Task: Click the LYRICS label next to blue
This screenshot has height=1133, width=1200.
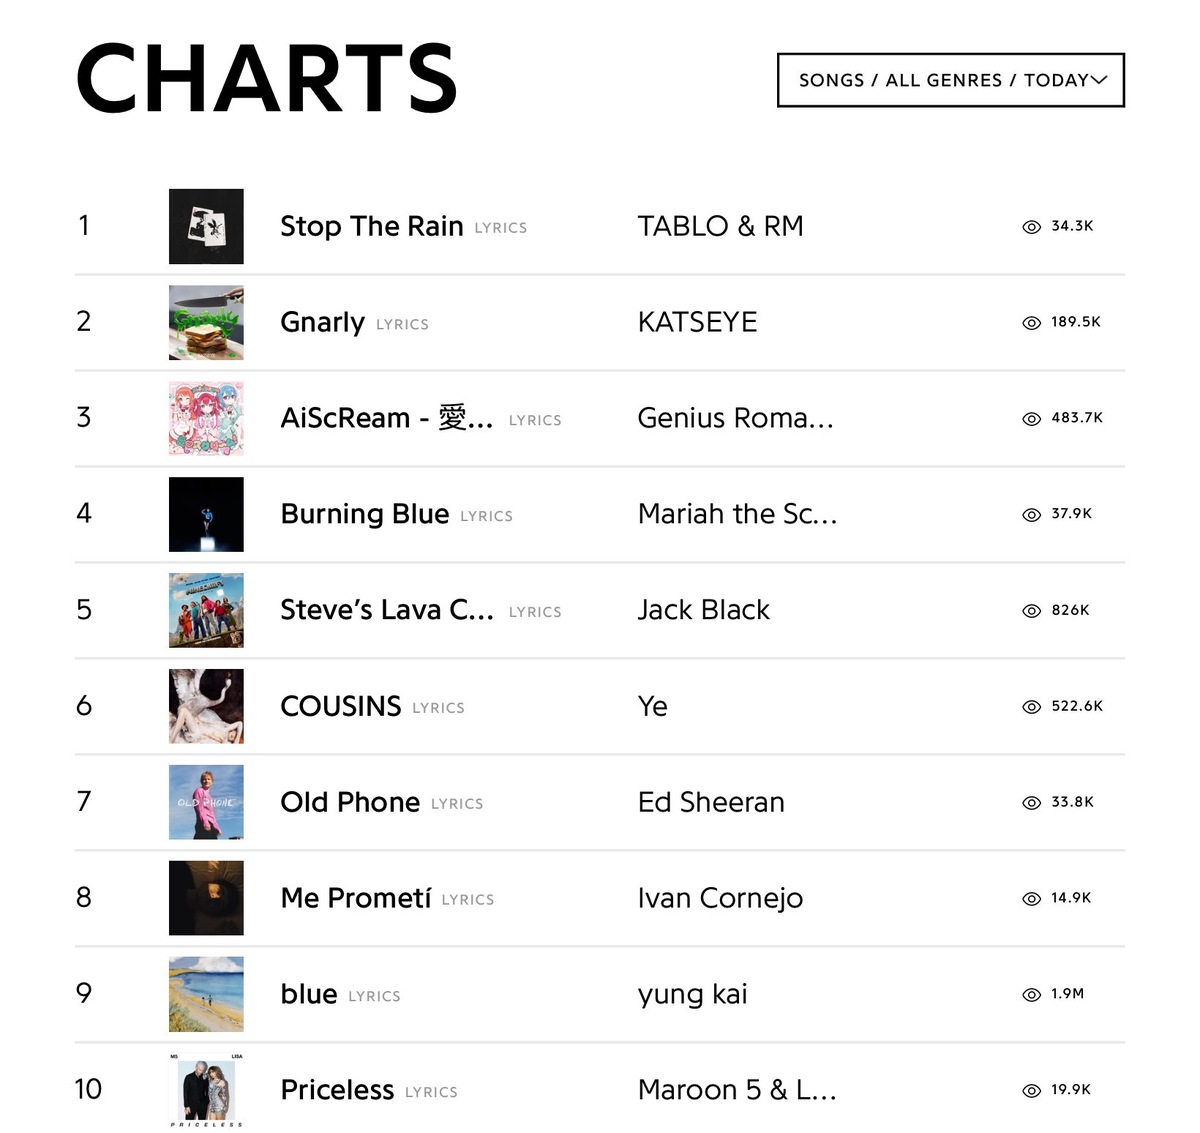Action: [x=374, y=996]
